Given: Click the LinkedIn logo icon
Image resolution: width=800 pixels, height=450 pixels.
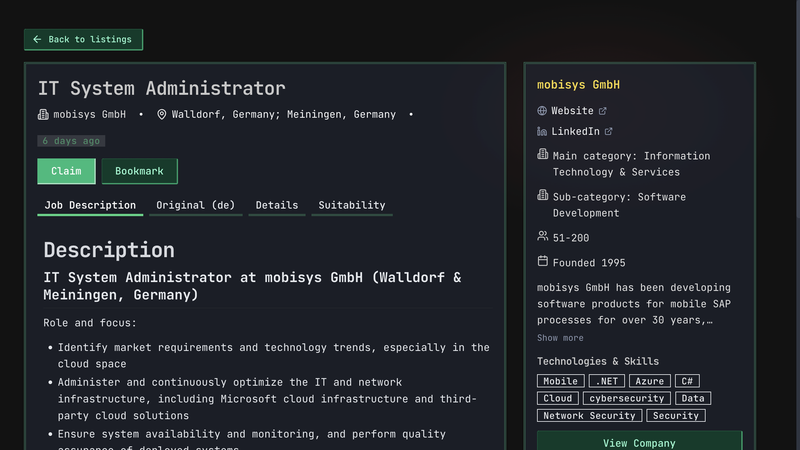Looking at the screenshot, I should coord(542,132).
